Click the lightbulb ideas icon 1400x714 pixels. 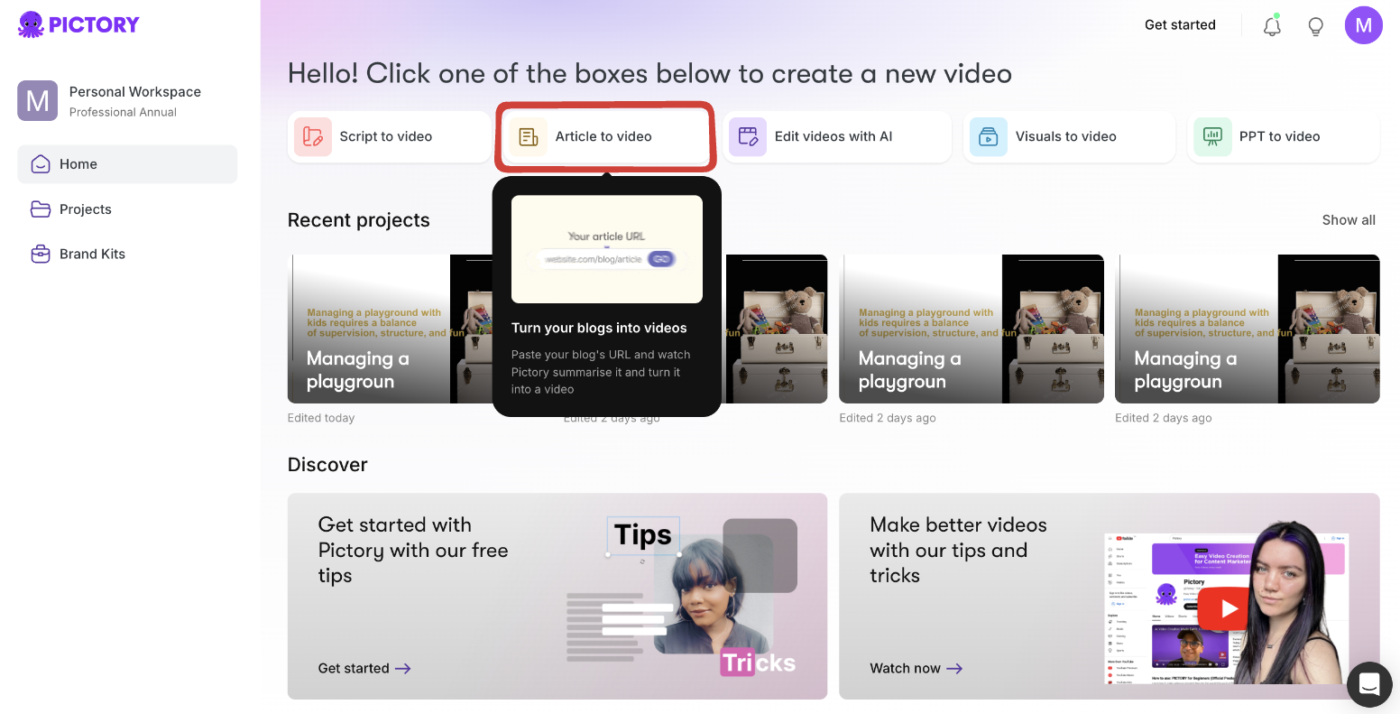click(1316, 26)
